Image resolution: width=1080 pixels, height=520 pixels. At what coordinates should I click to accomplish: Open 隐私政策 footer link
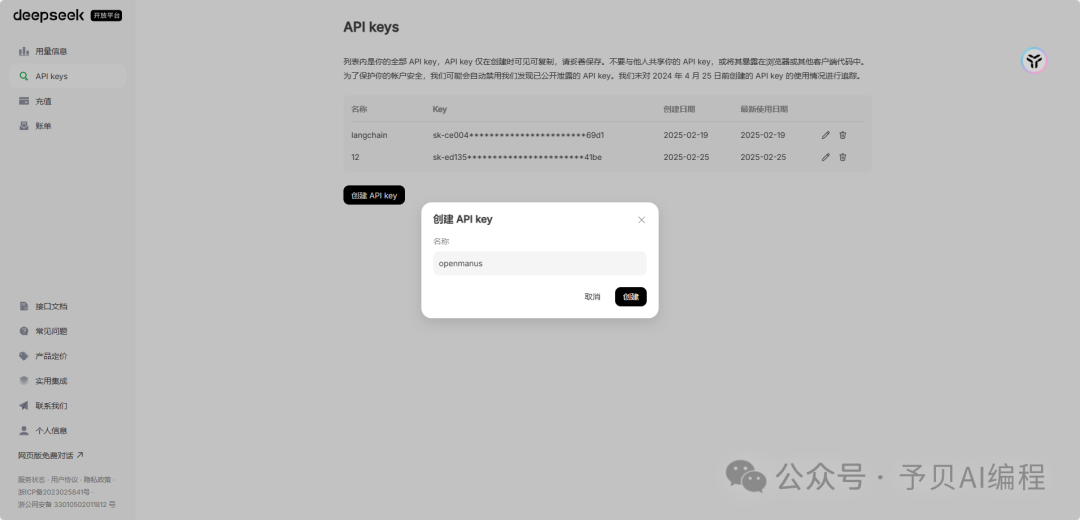[x=97, y=479]
